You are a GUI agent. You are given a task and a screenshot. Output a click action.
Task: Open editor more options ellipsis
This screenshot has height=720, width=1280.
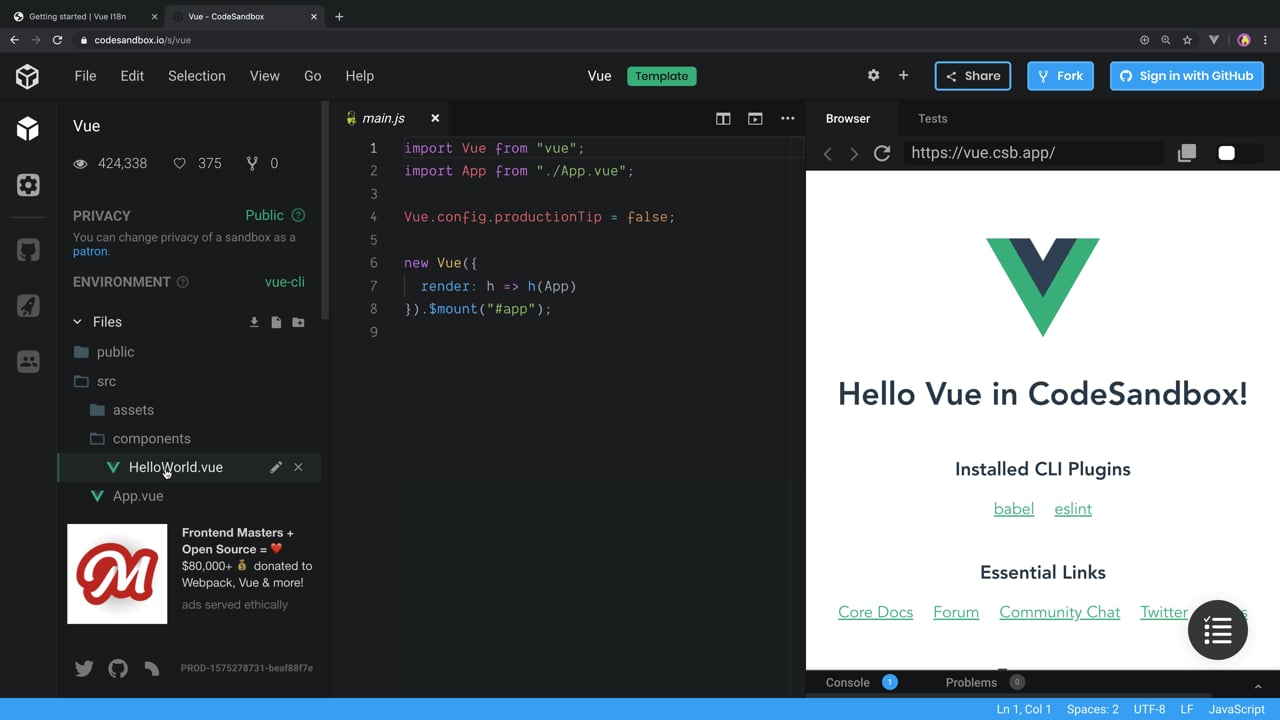[788, 118]
